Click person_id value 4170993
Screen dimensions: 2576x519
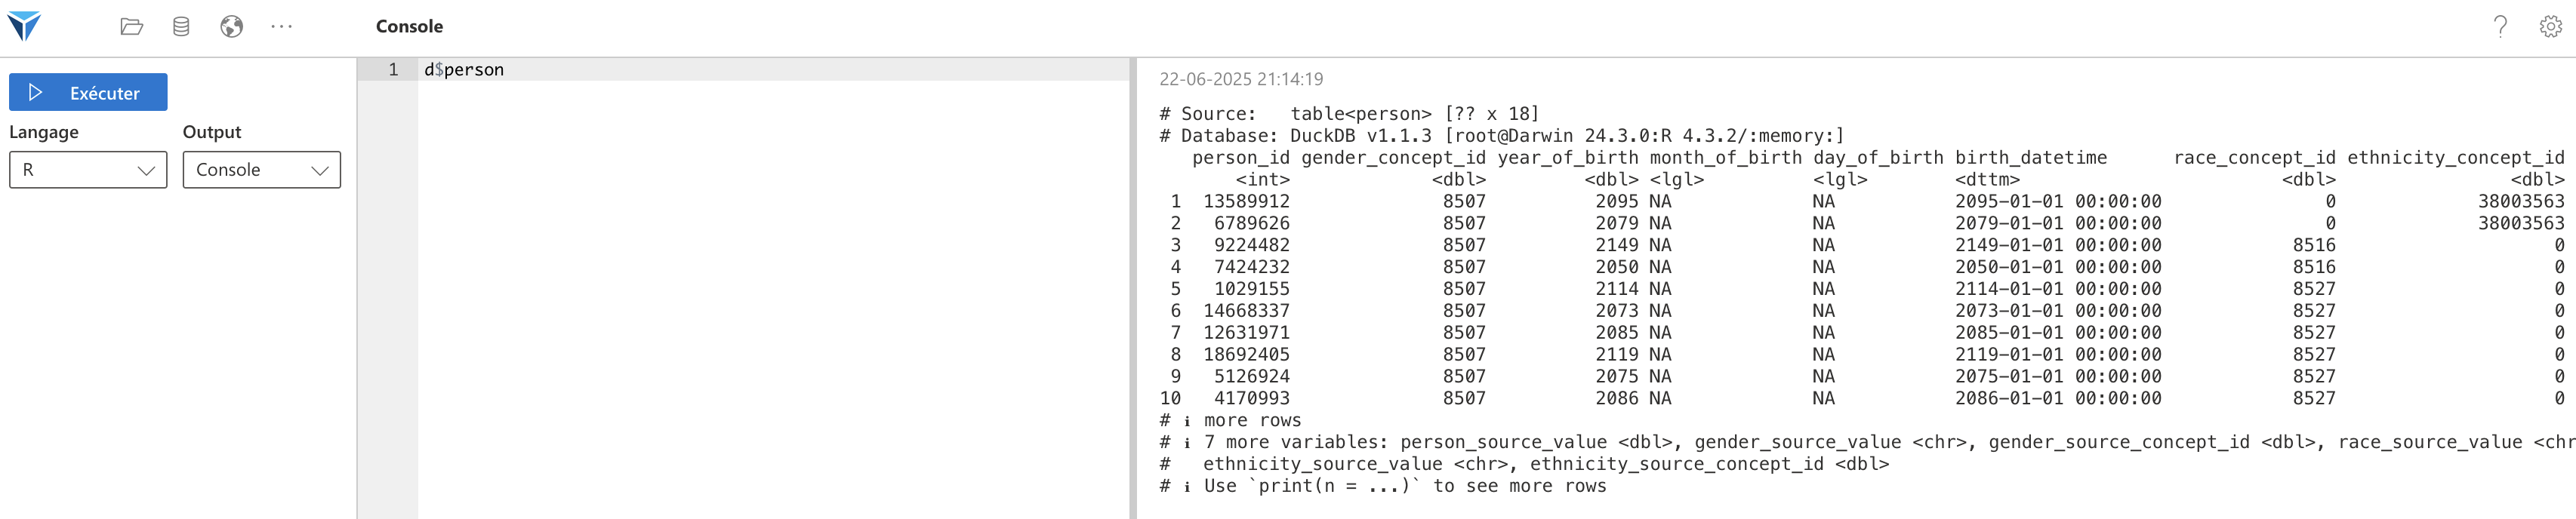point(1252,399)
